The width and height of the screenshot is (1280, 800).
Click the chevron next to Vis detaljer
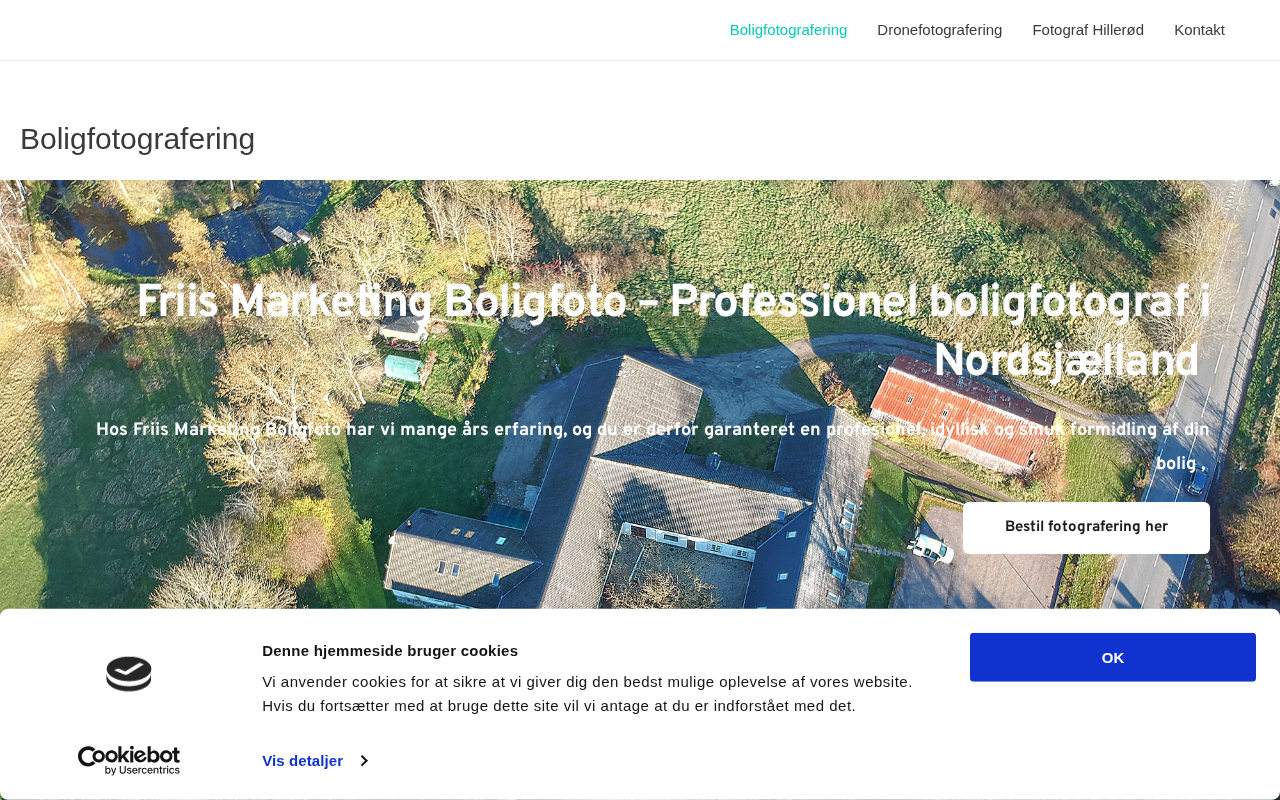coord(364,761)
